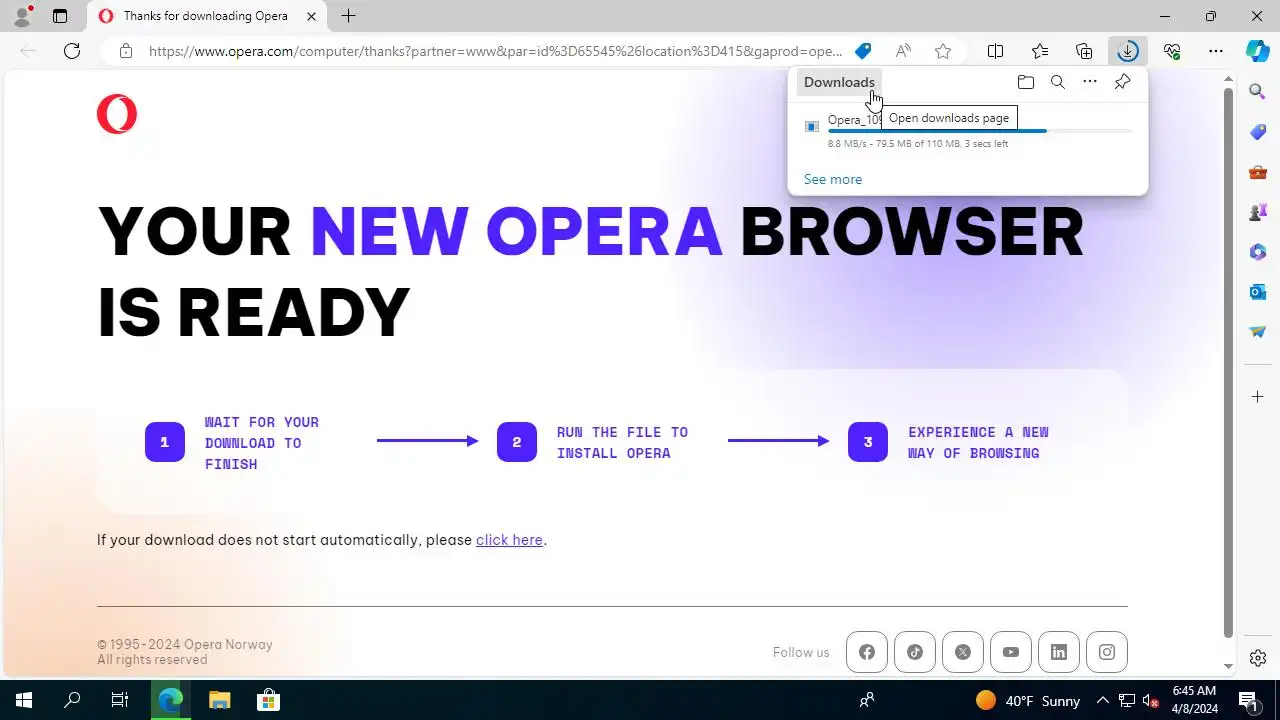Pin the Downloads panel

pos(1122,82)
